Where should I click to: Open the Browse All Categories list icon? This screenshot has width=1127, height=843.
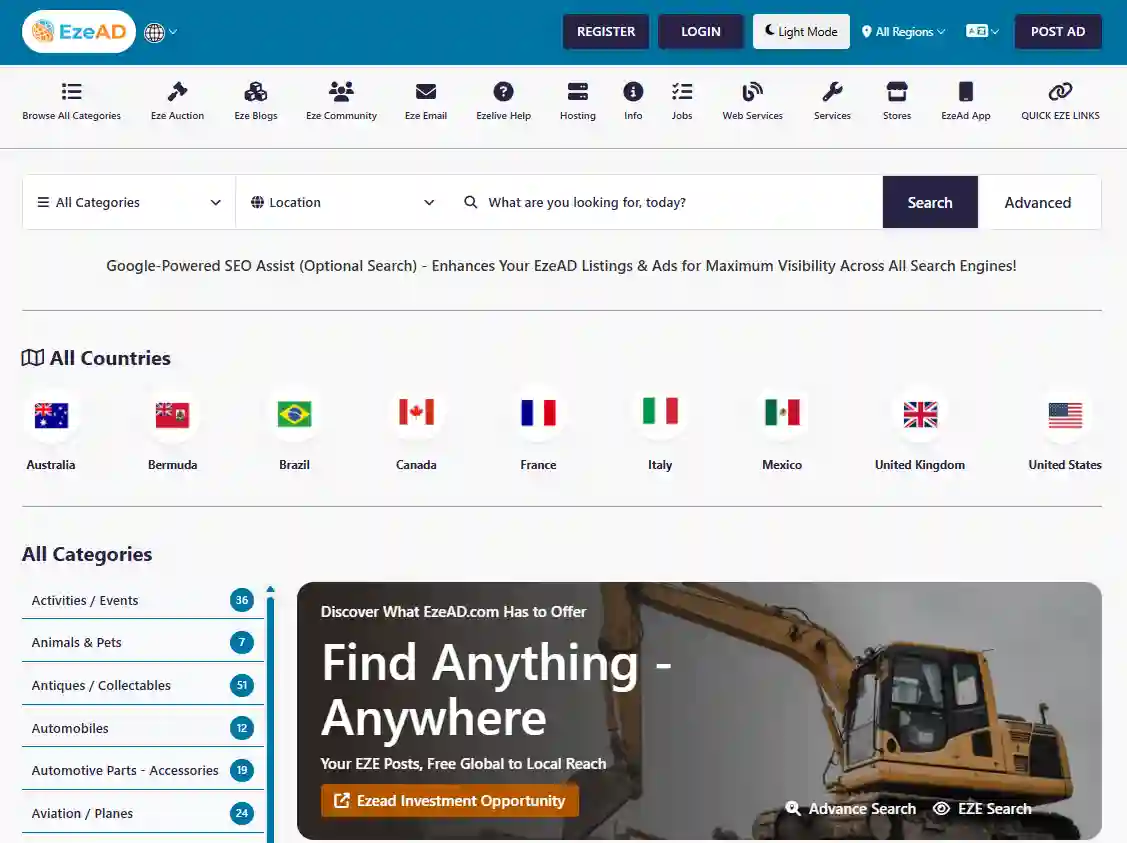71,92
